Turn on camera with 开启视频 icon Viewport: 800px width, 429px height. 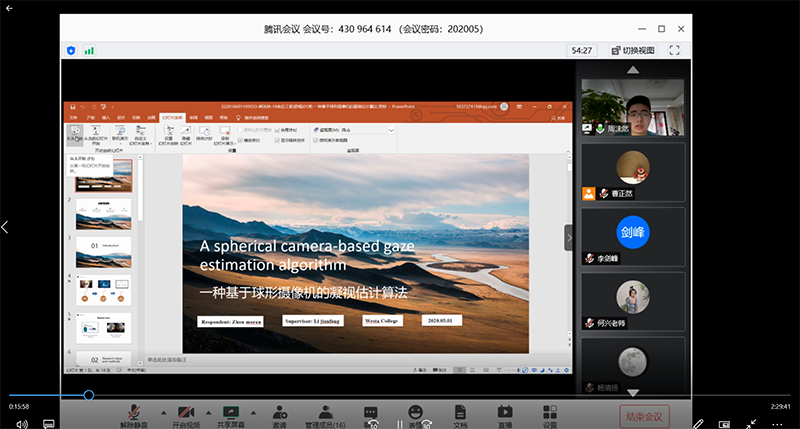point(184,414)
